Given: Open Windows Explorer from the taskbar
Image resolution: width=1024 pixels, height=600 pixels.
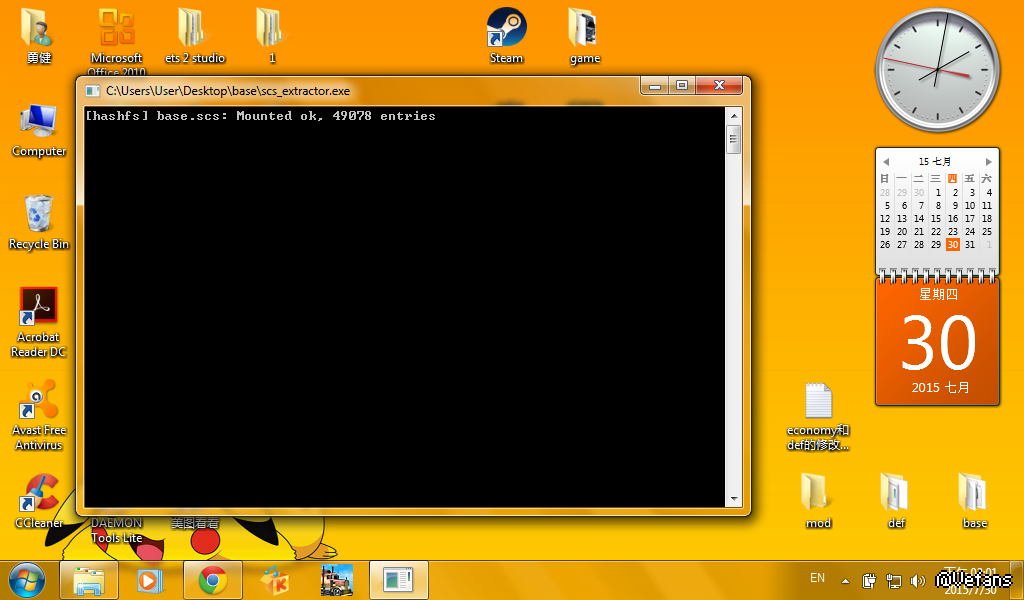Looking at the screenshot, I should click(89, 580).
